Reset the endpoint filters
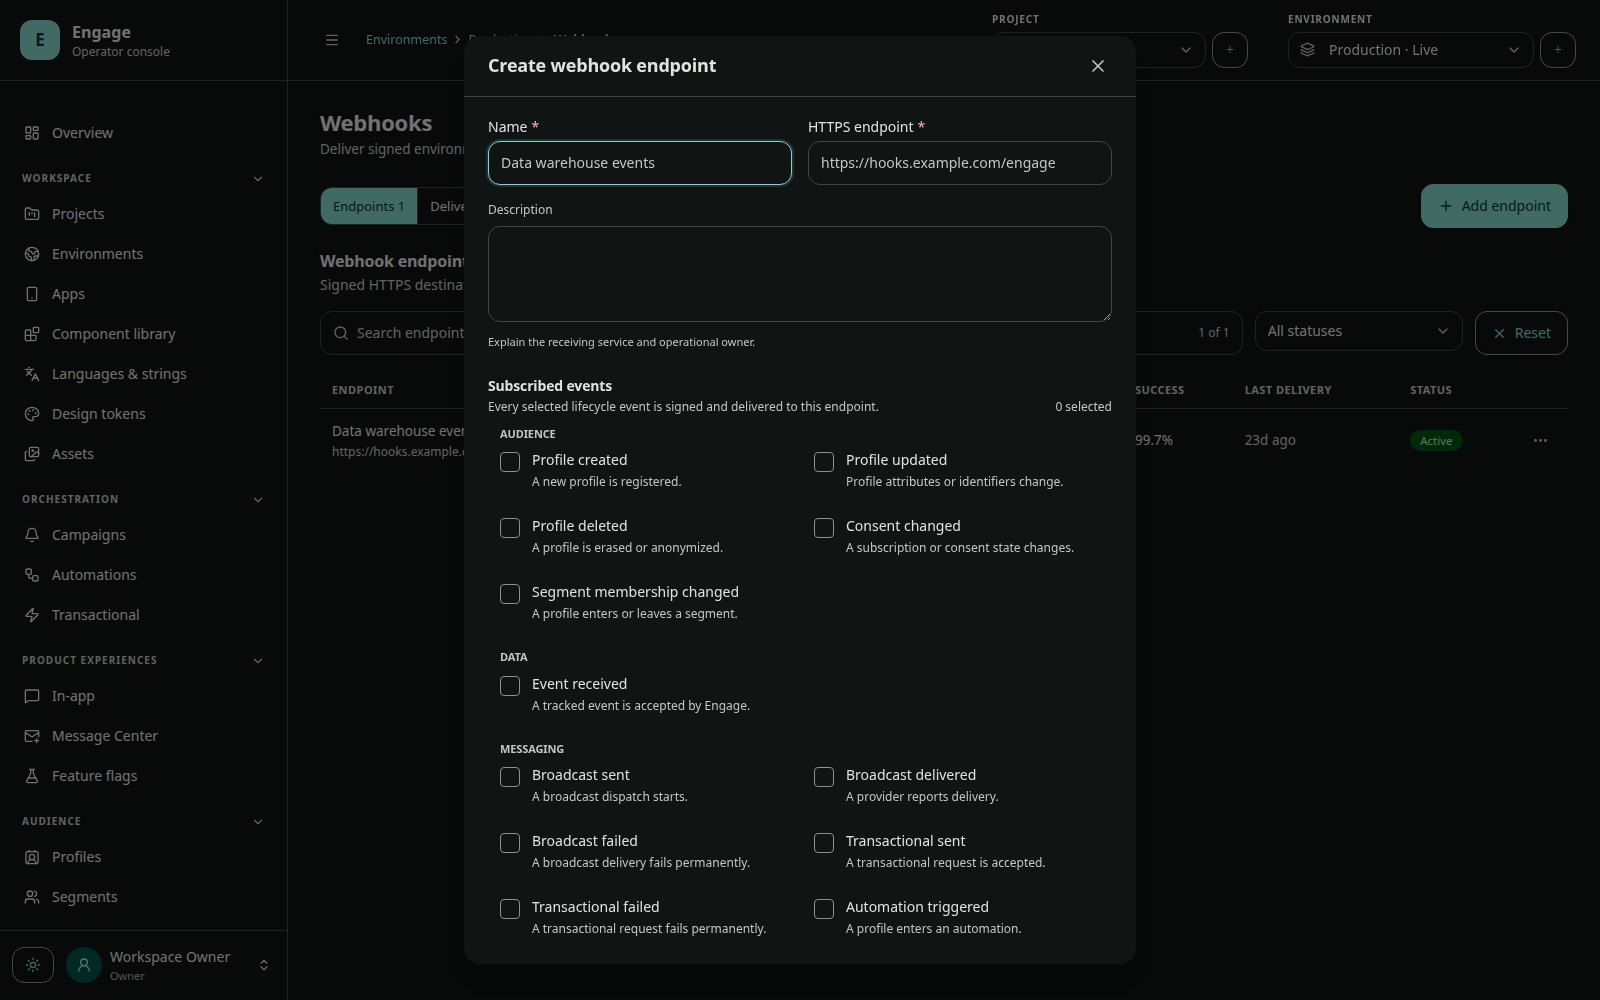 [1521, 333]
